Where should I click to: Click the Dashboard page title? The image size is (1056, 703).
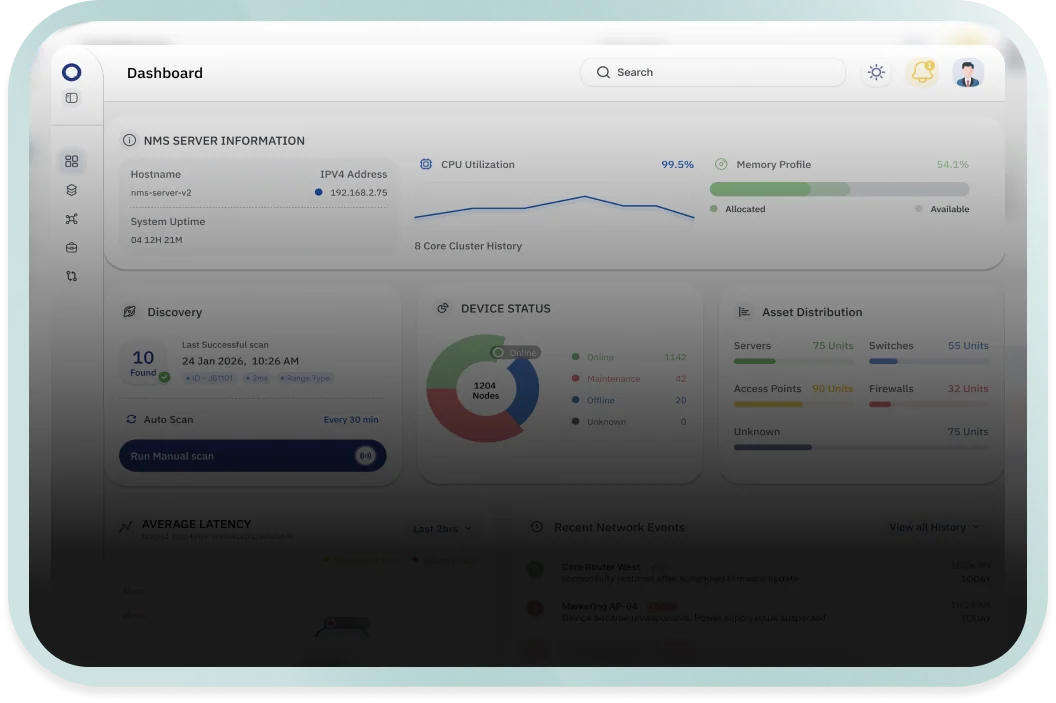coord(165,73)
